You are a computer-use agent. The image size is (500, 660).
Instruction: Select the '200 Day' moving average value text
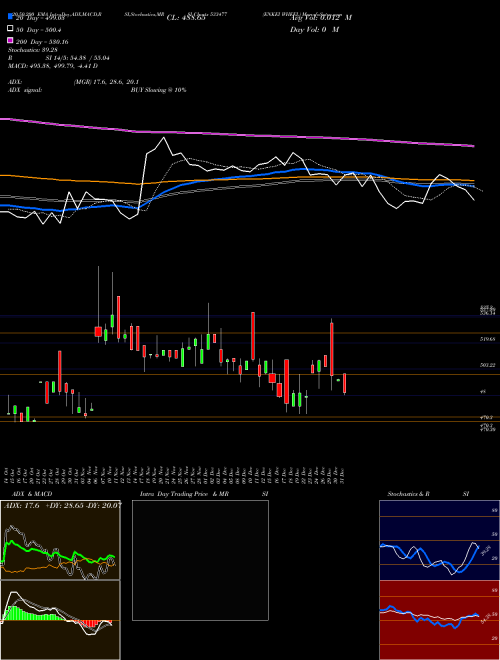[x=42, y=42]
